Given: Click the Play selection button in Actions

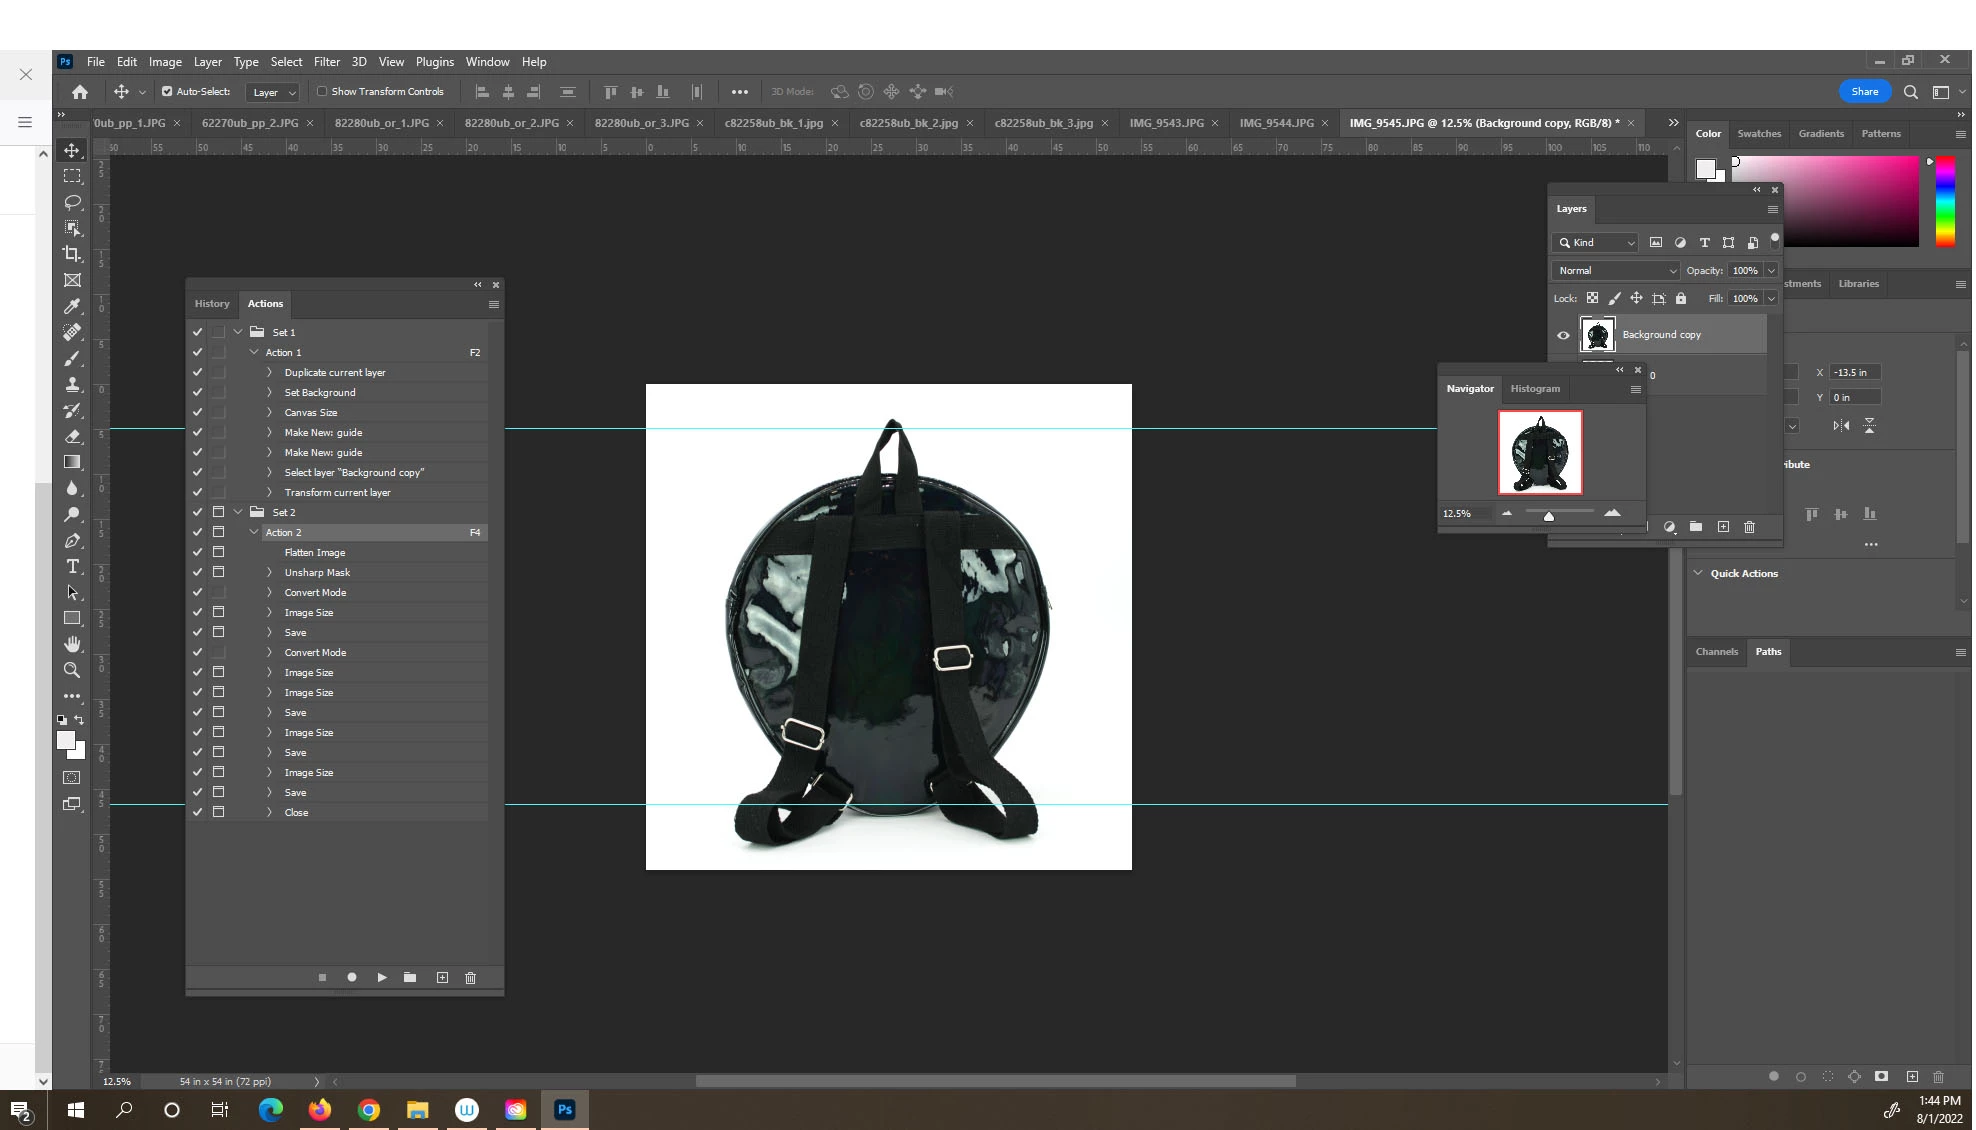Looking at the screenshot, I should point(382,977).
